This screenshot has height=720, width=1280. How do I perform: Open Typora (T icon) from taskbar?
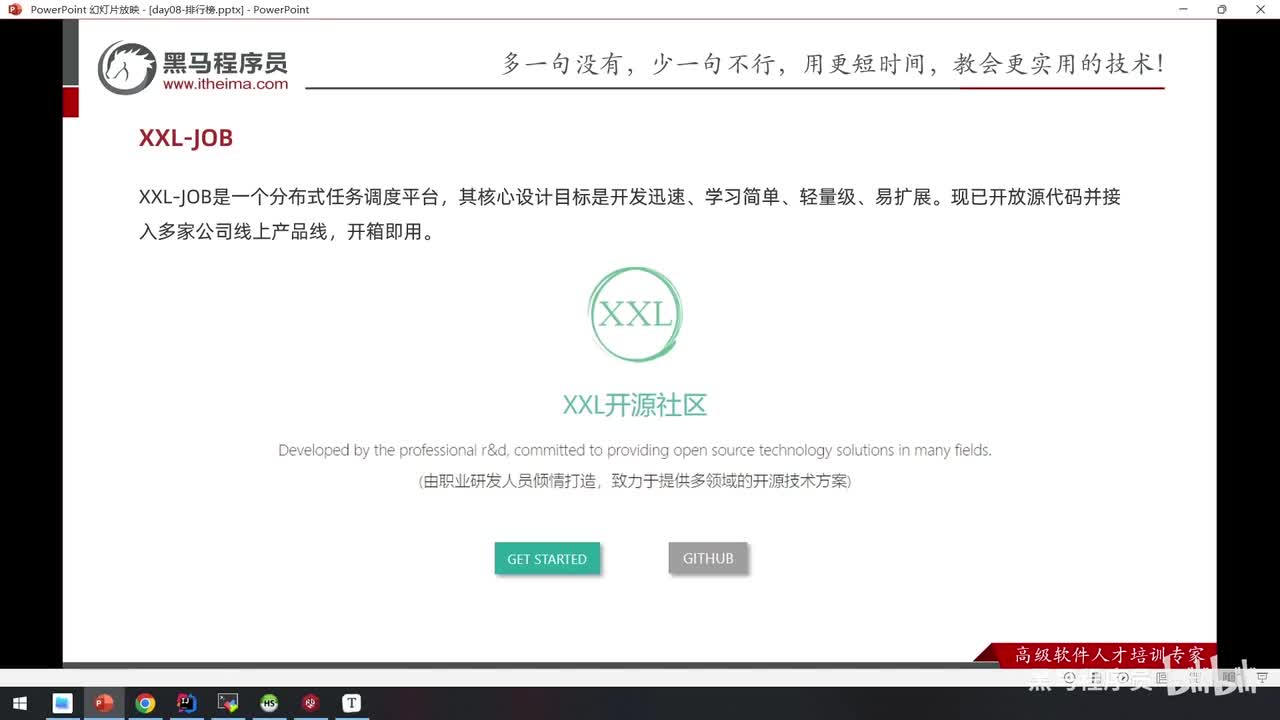coord(351,703)
